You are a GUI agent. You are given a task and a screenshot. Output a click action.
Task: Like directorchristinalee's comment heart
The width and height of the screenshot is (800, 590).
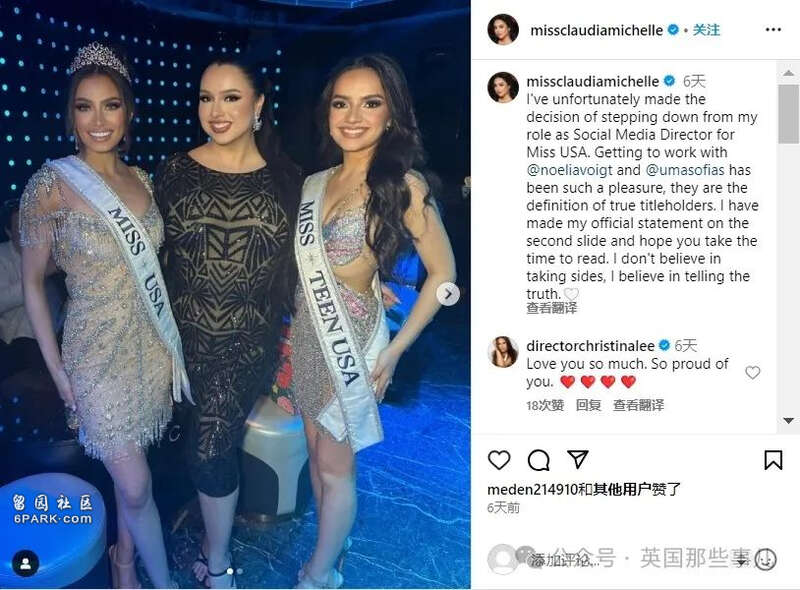point(753,373)
